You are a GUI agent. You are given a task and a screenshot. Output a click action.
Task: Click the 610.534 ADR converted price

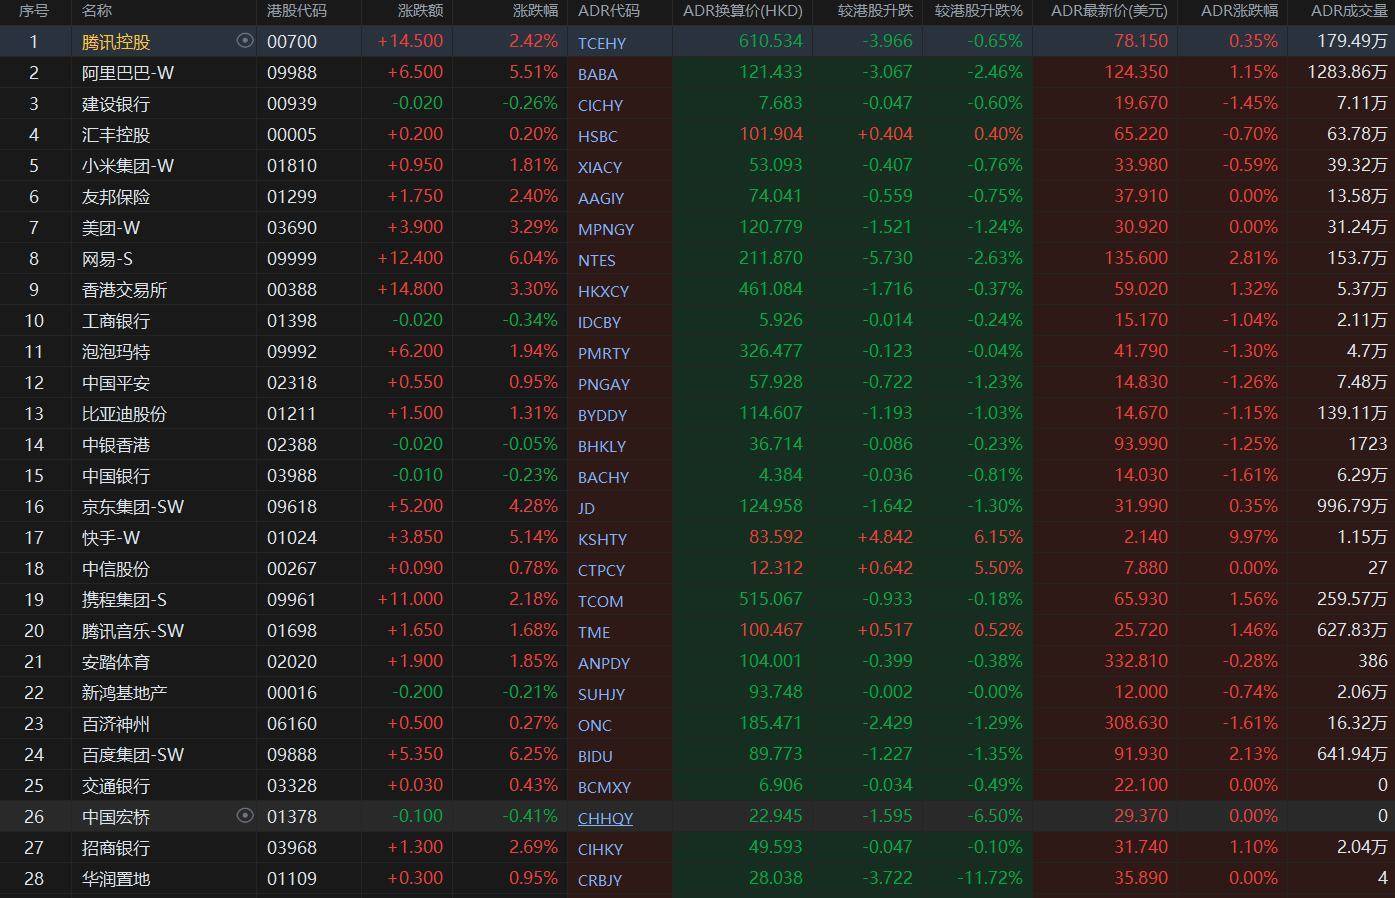click(x=771, y=42)
